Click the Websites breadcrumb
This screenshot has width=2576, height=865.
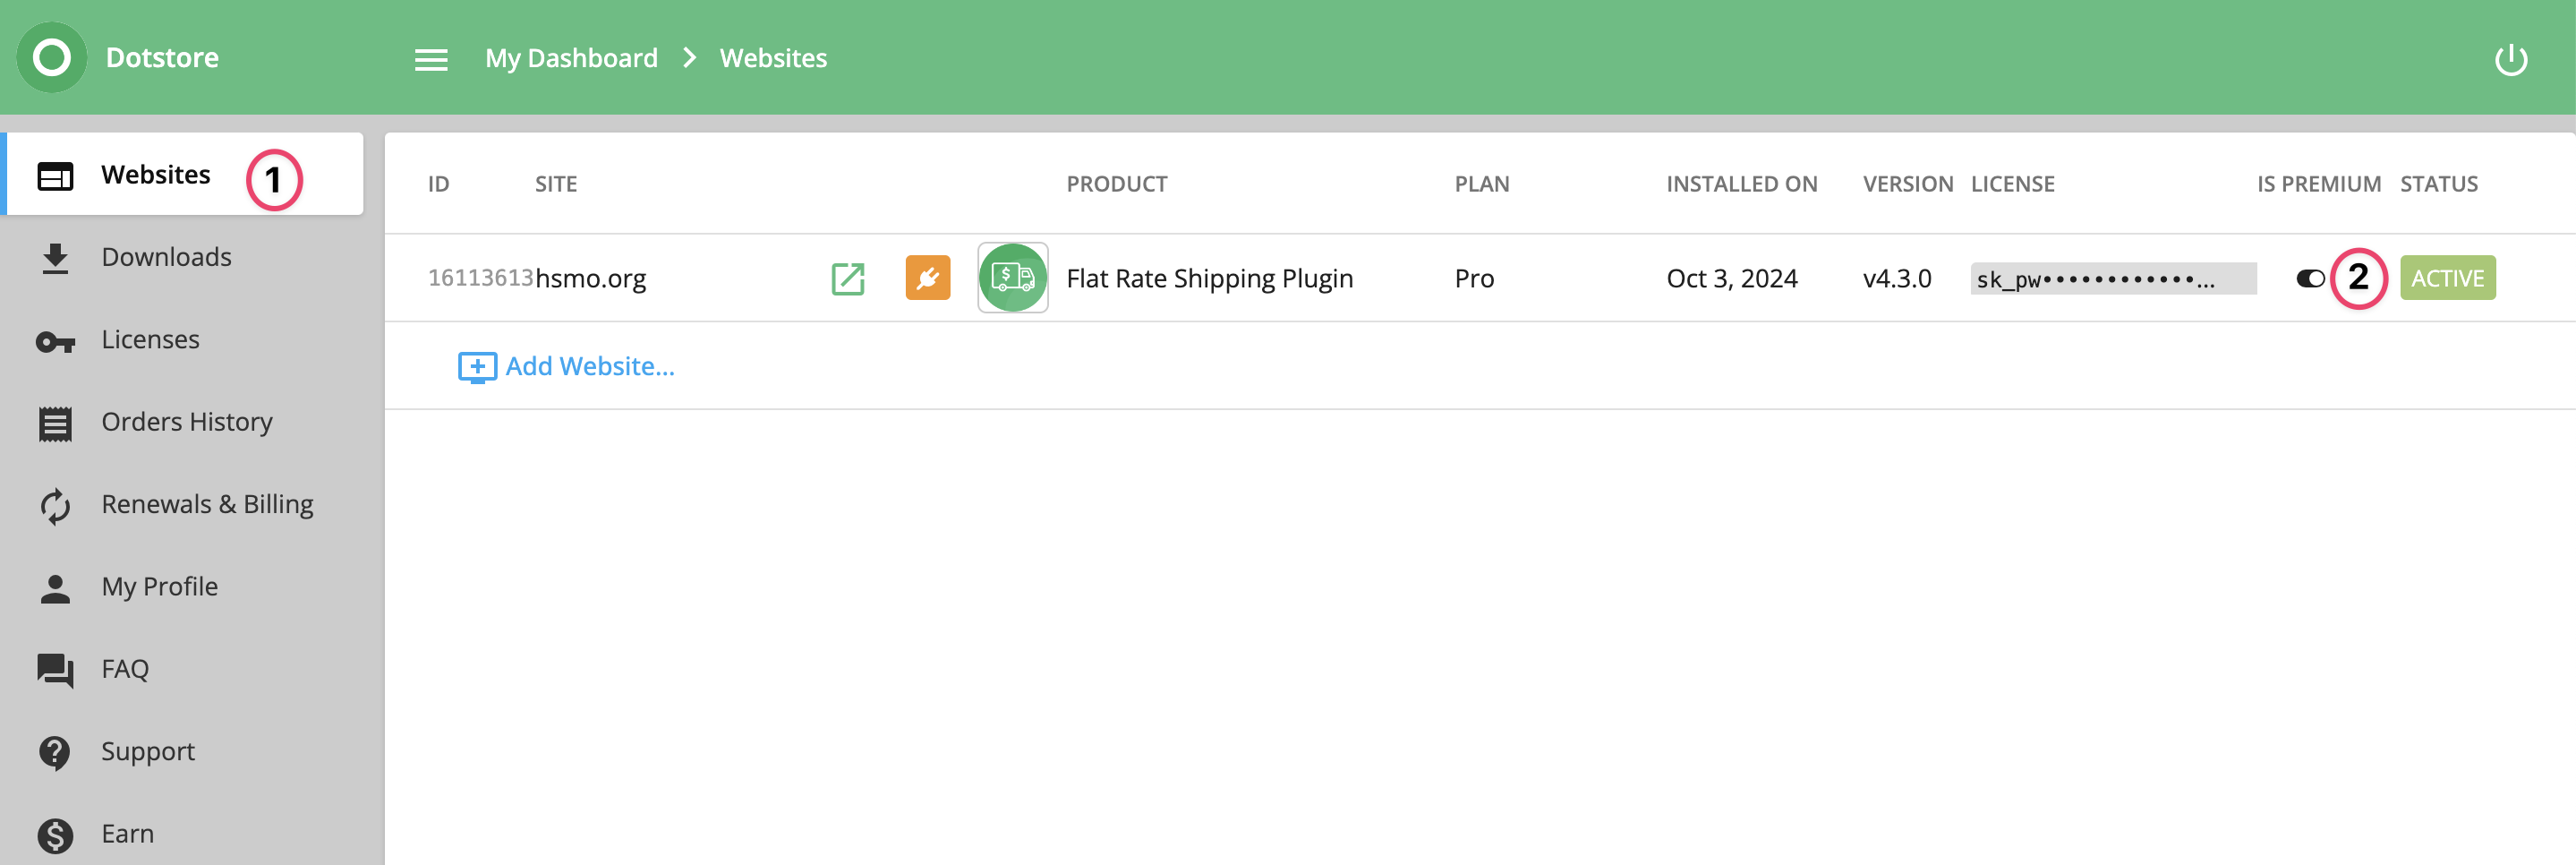pos(773,58)
